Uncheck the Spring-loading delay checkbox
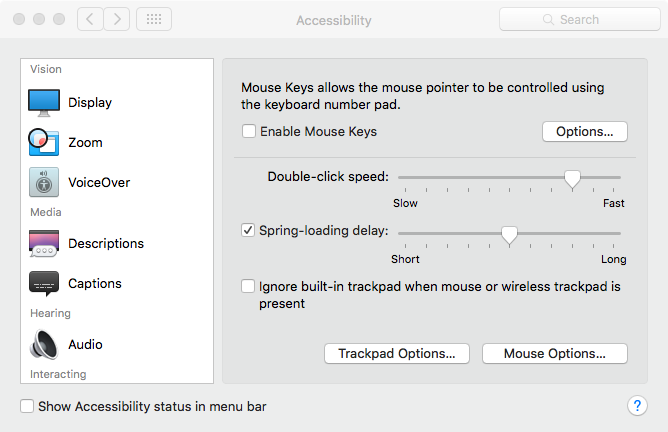This screenshot has width=668, height=432. pos(248,230)
